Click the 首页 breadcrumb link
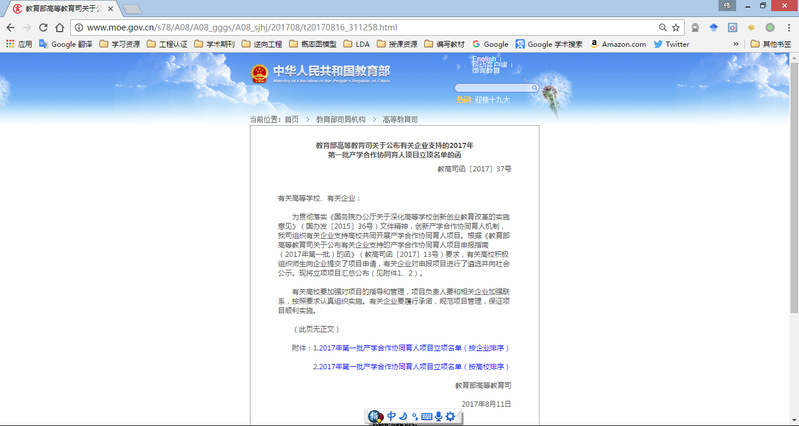Screen dimensions: 799x426 [291, 119]
